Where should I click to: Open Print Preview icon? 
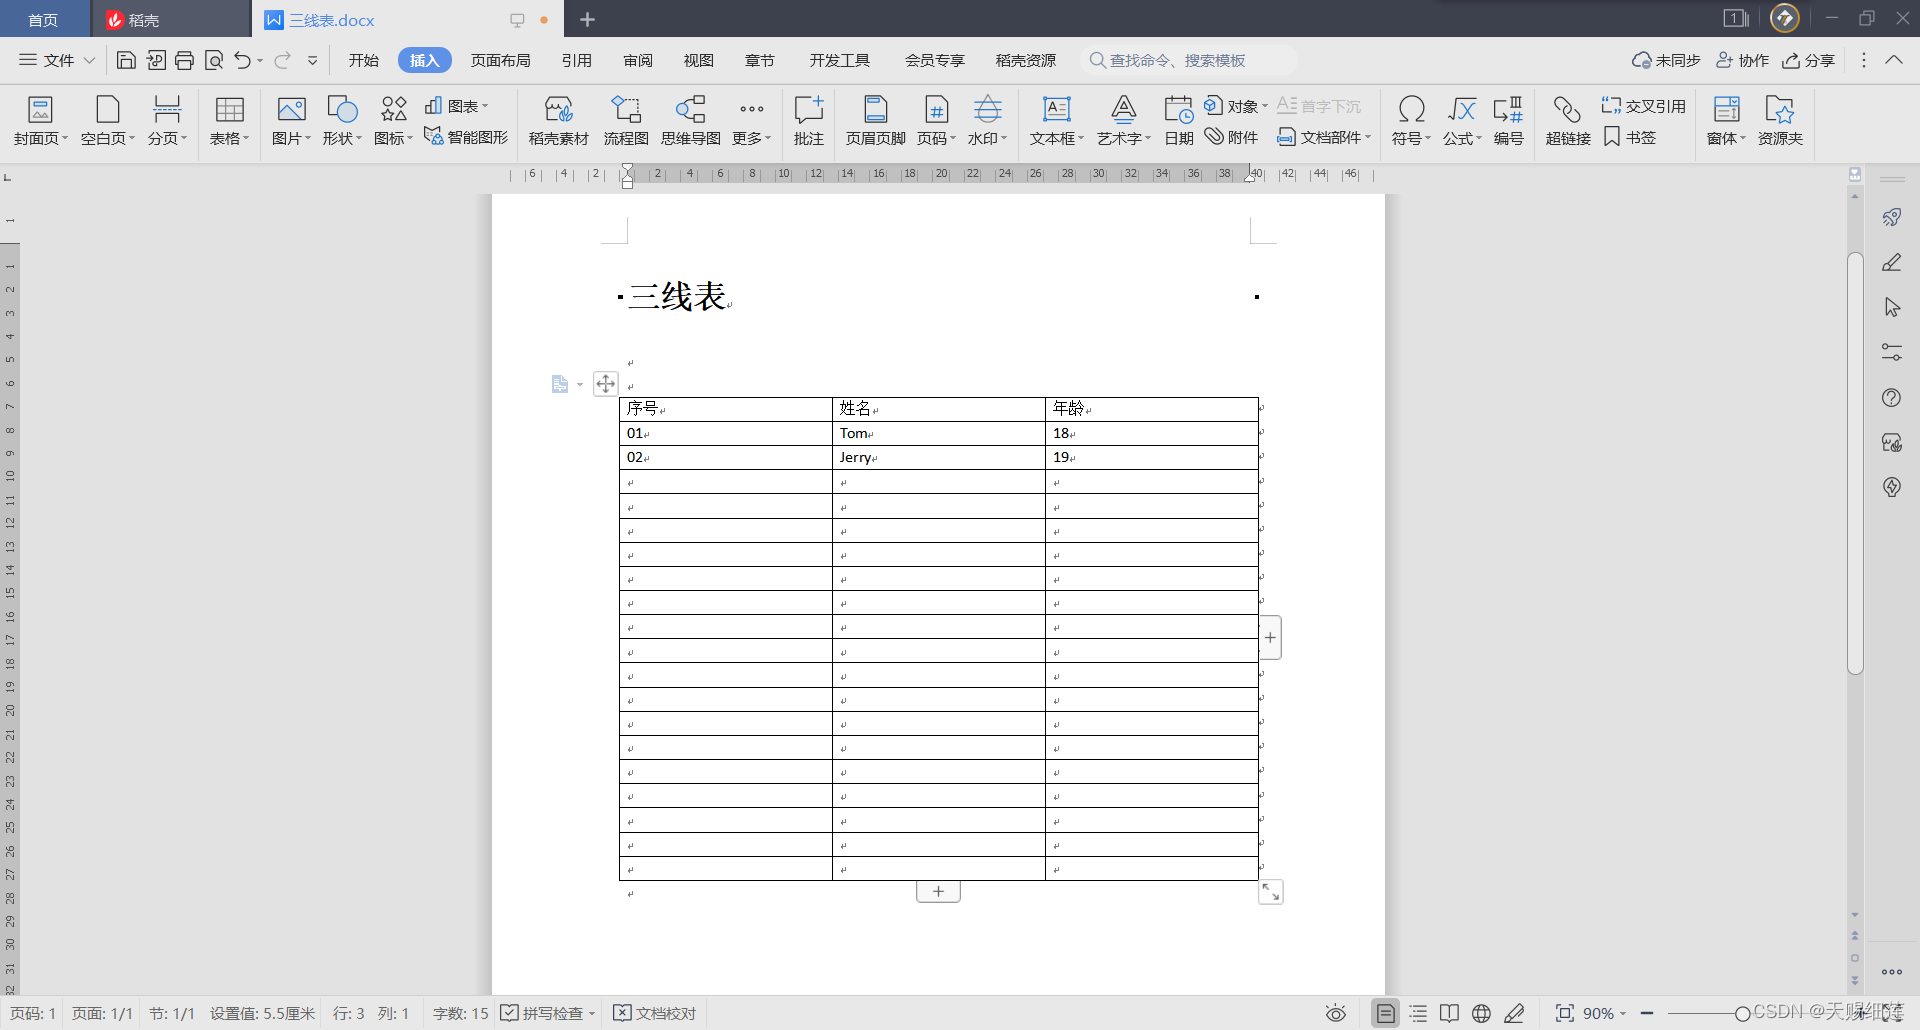point(214,60)
